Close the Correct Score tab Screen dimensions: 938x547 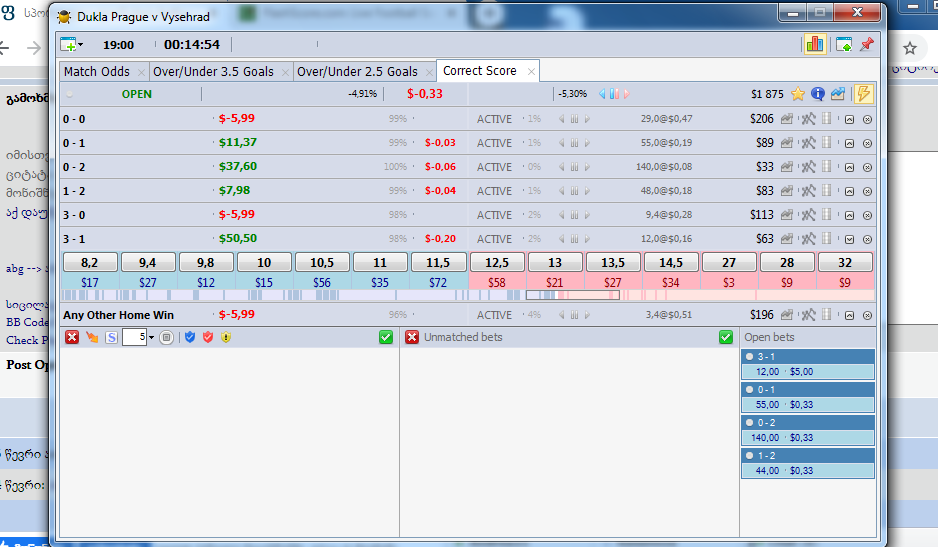click(531, 71)
